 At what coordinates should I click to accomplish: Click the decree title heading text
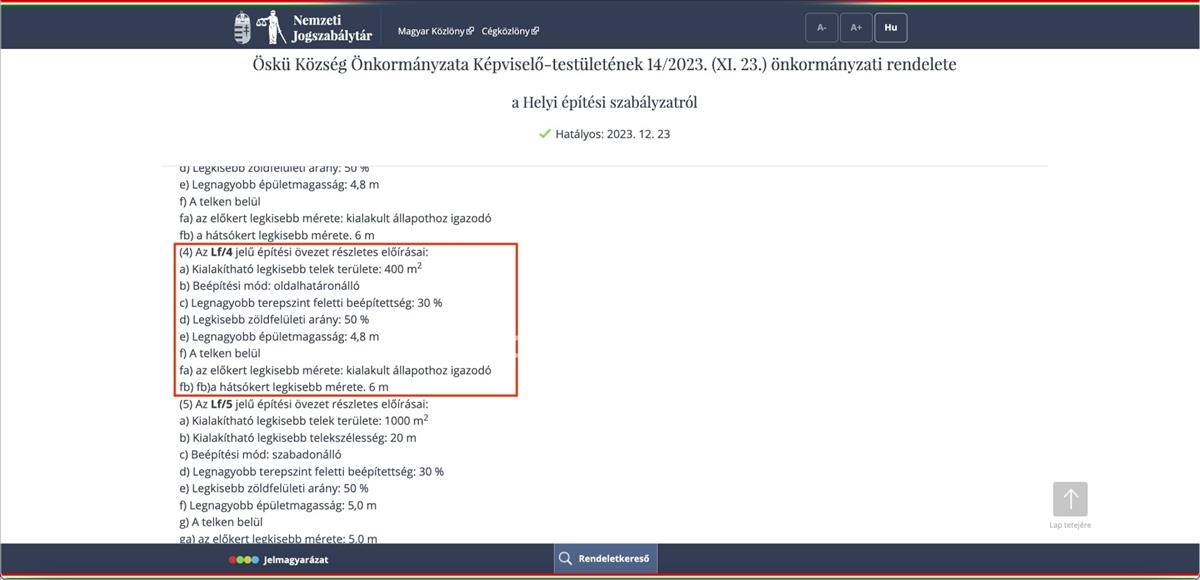pyautogui.click(x=604, y=64)
